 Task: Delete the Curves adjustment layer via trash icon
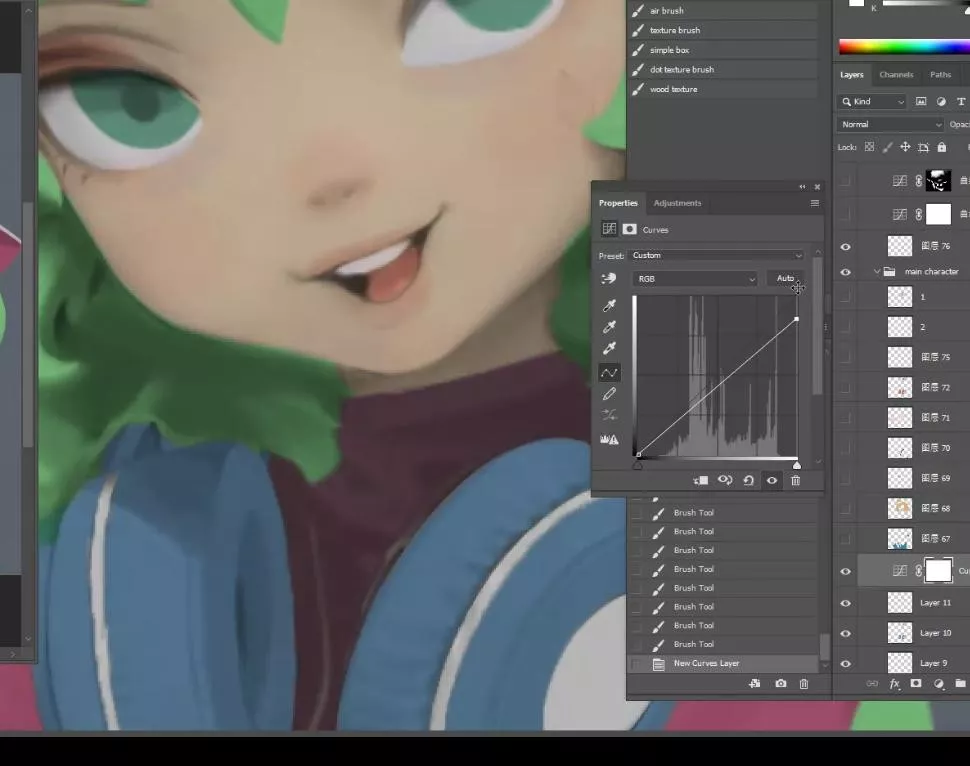click(x=796, y=481)
